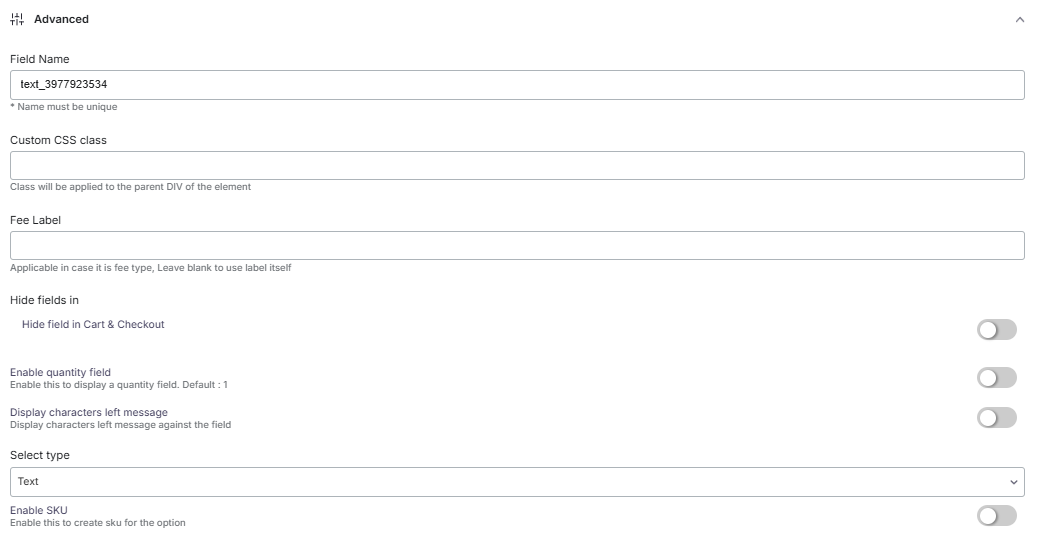Click the "Enable quantity field" label text
The width and height of the screenshot is (1043, 535).
60,372
